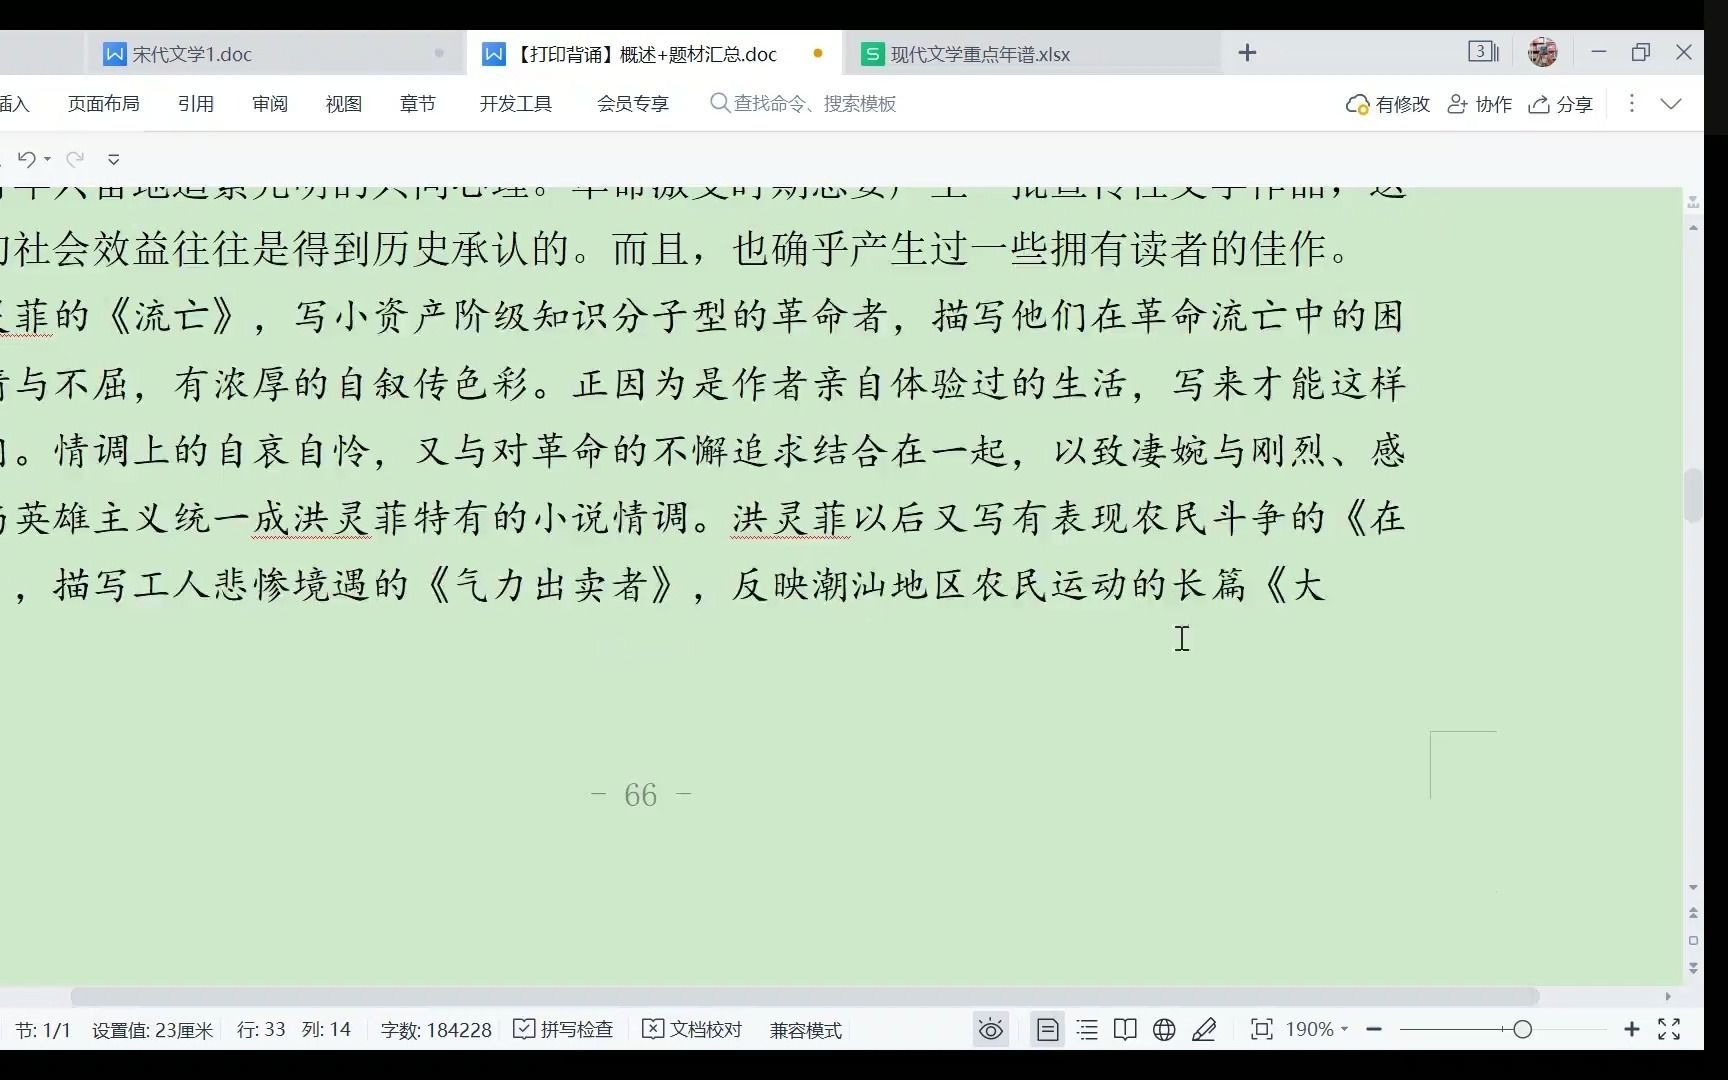Open the undo history dropdown arrow
The image size is (1728, 1080).
(47, 160)
